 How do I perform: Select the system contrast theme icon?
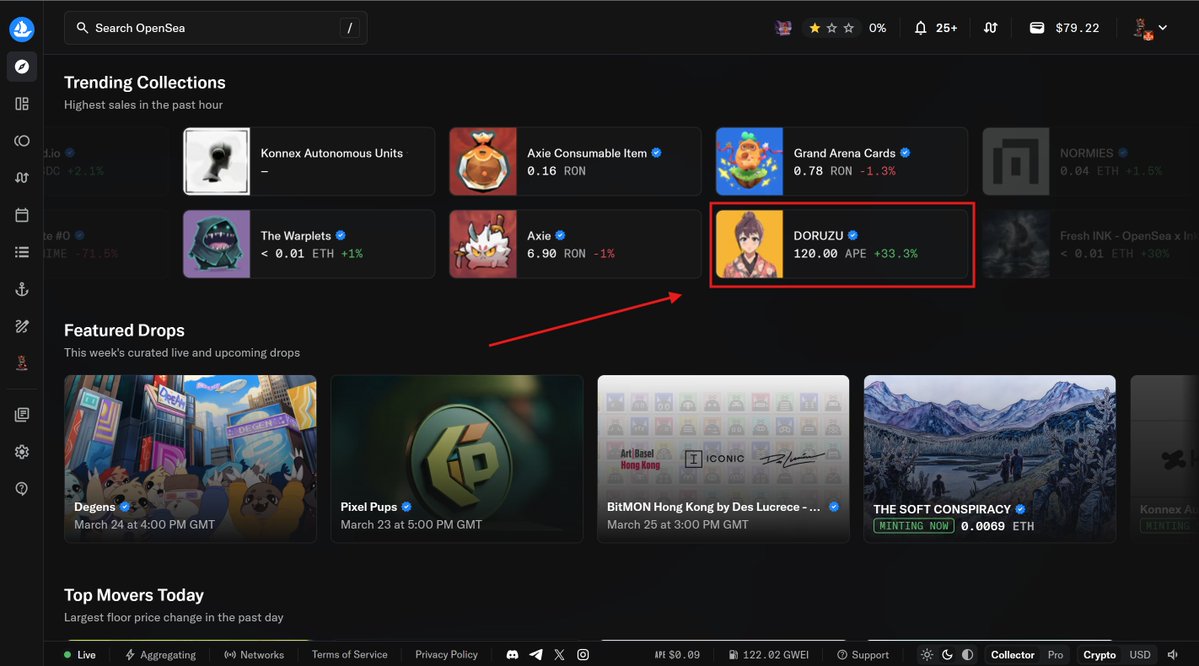[967, 655]
